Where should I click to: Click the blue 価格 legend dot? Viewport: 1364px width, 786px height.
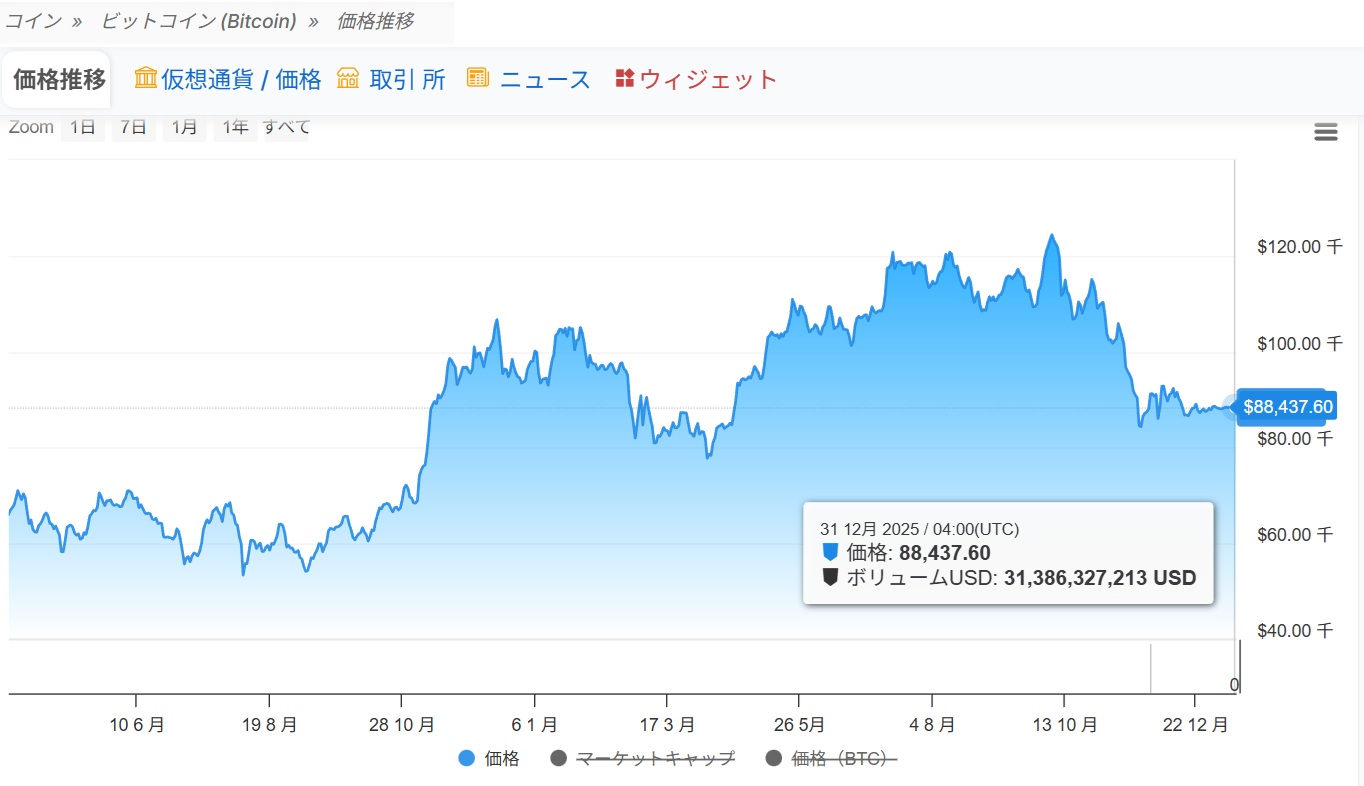(466, 759)
